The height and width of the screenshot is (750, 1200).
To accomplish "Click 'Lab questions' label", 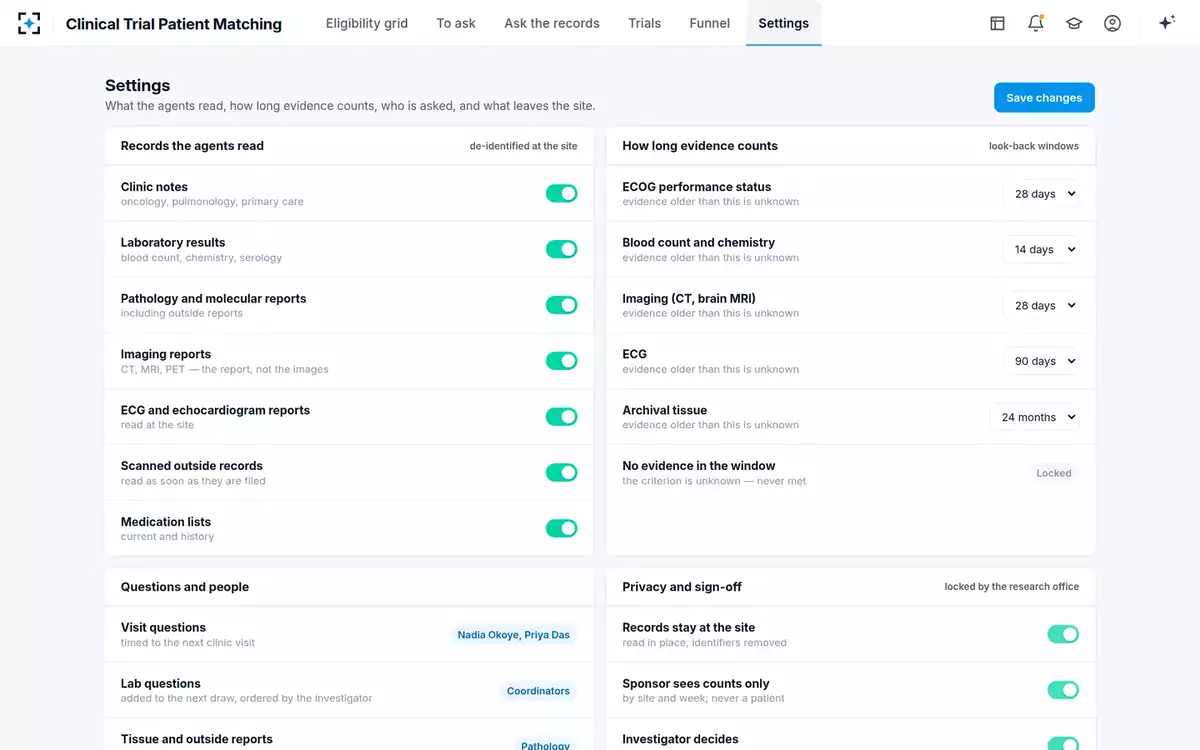I will click(x=161, y=684).
